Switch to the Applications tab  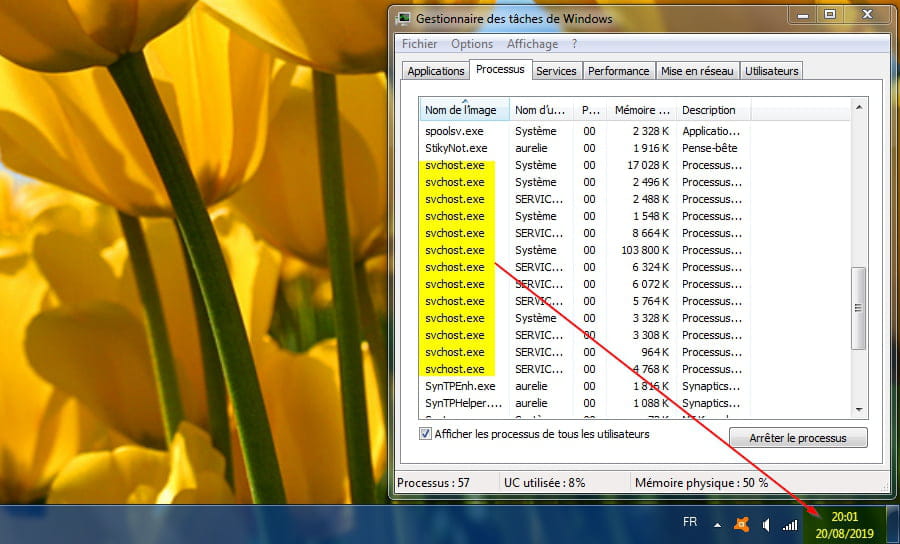(x=436, y=71)
